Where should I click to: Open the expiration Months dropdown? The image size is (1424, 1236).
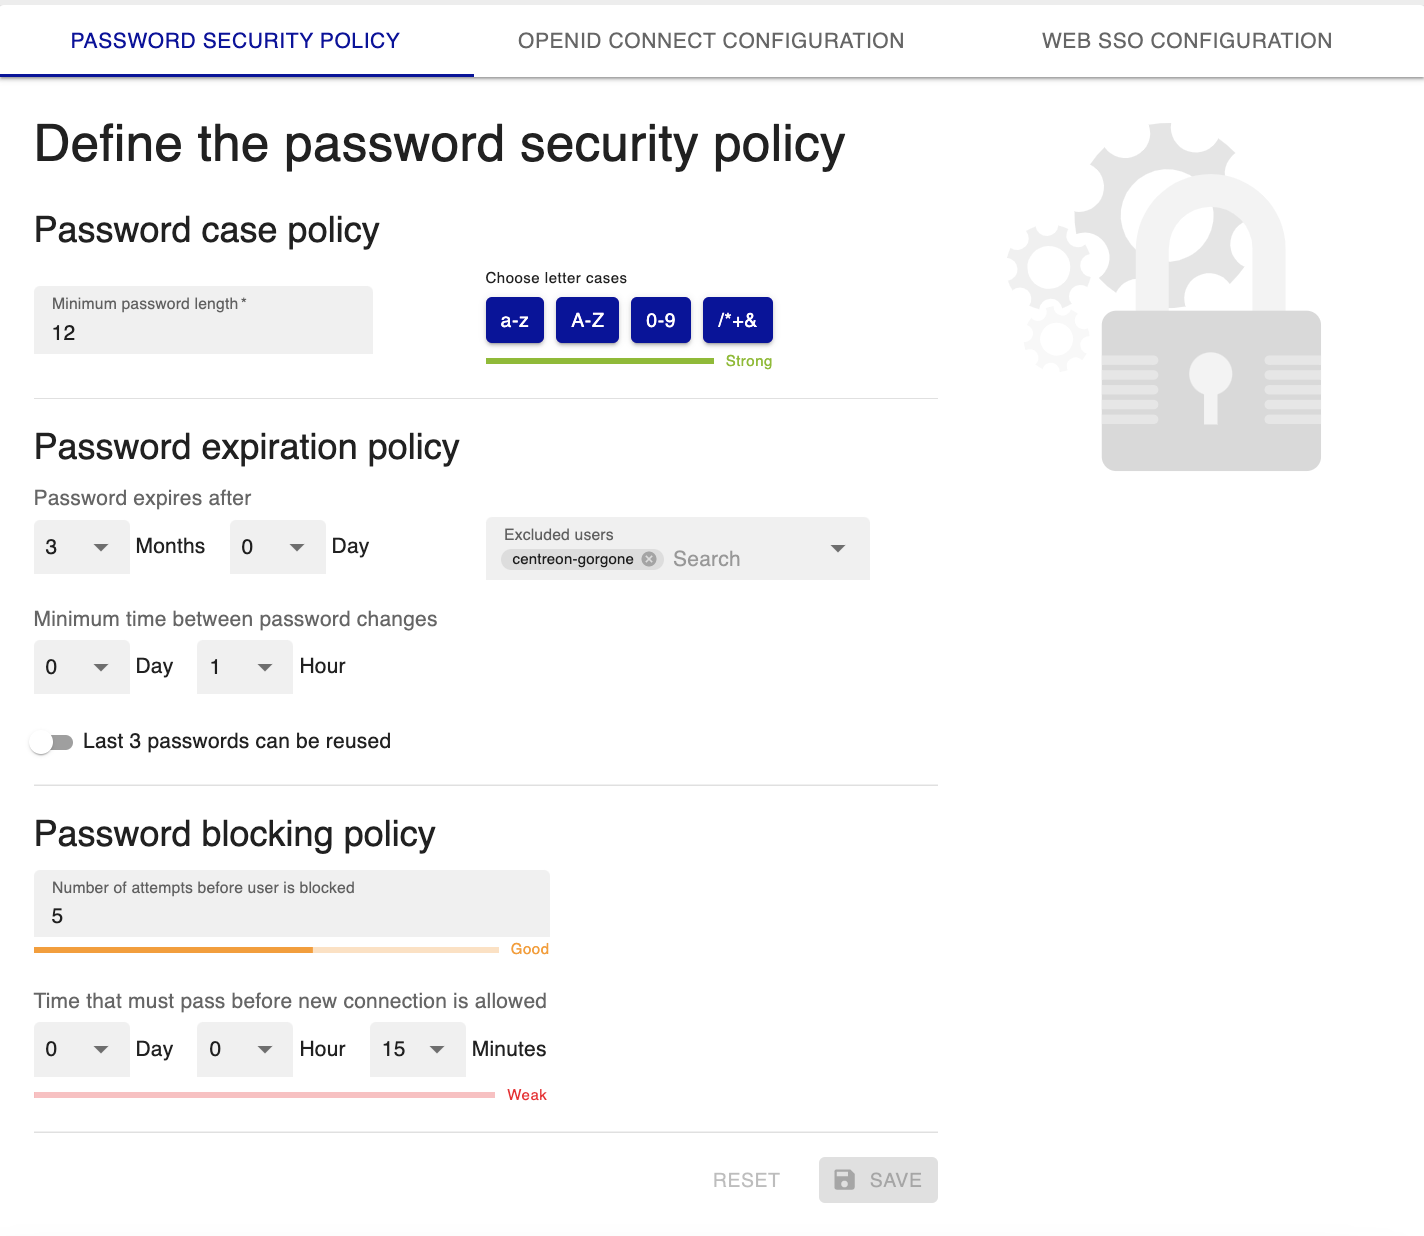81,547
